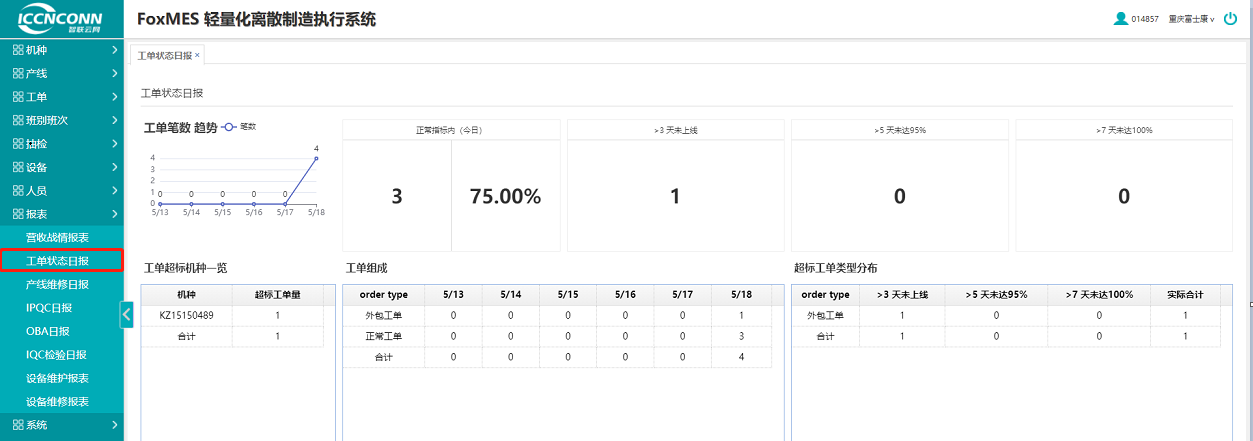Screen dimensions: 1253x441
Task: Expand the 设备 menu chevron
Action: (115, 167)
